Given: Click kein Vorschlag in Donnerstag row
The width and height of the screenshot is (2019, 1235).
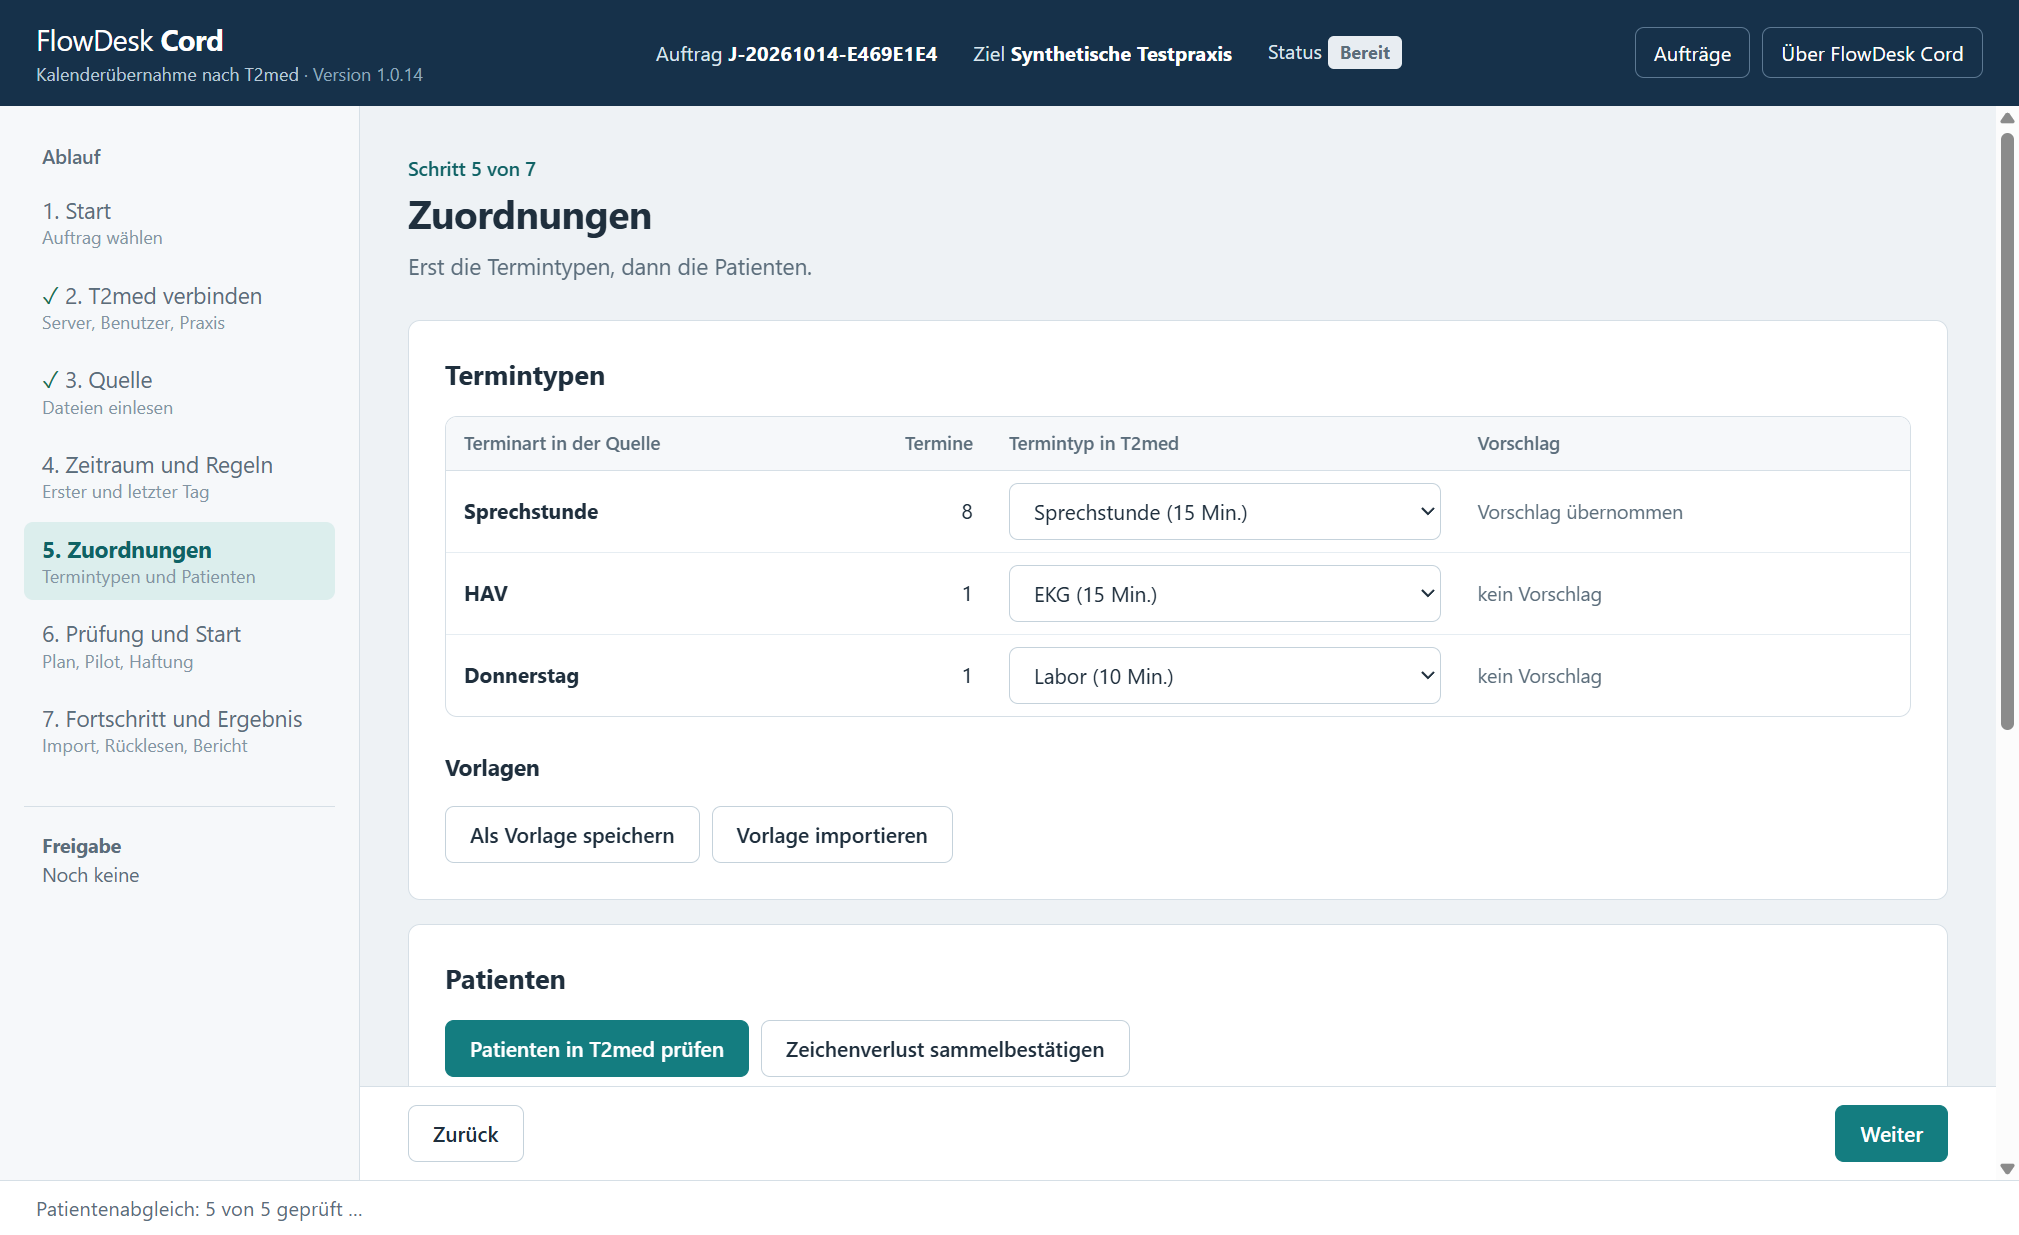Looking at the screenshot, I should (1539, 676).
